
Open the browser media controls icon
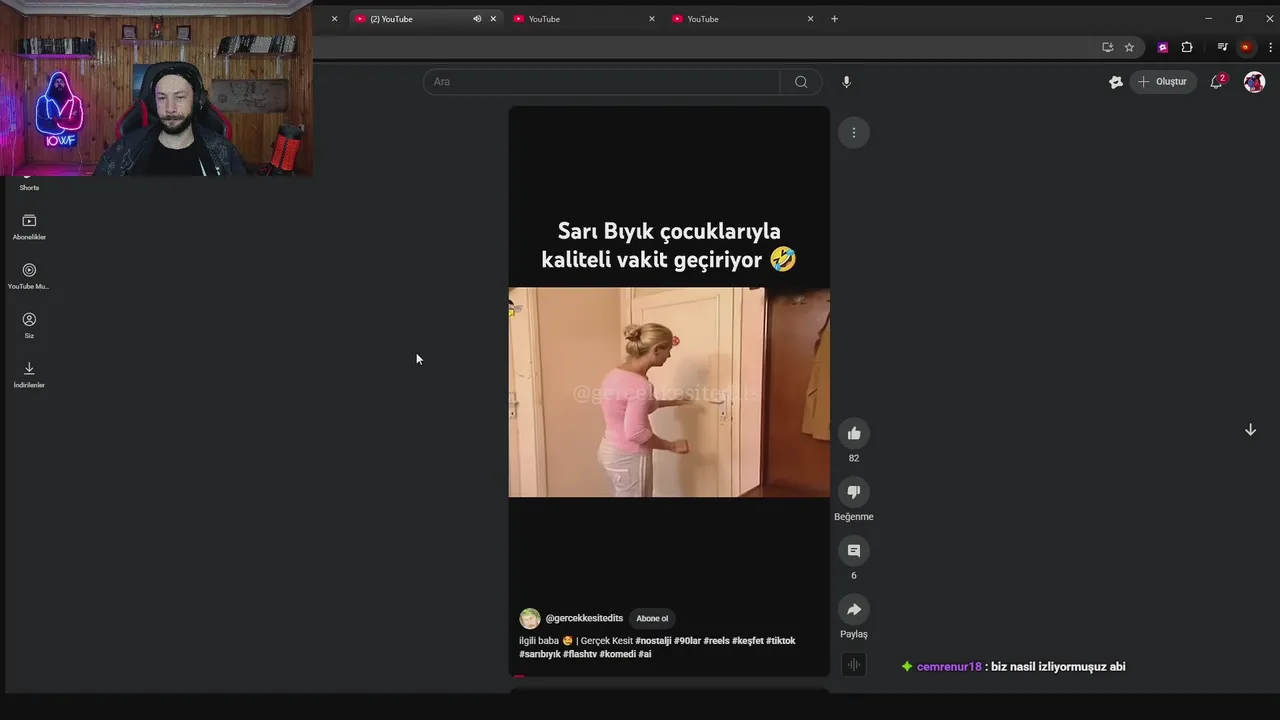click(x=1222, y=47)
